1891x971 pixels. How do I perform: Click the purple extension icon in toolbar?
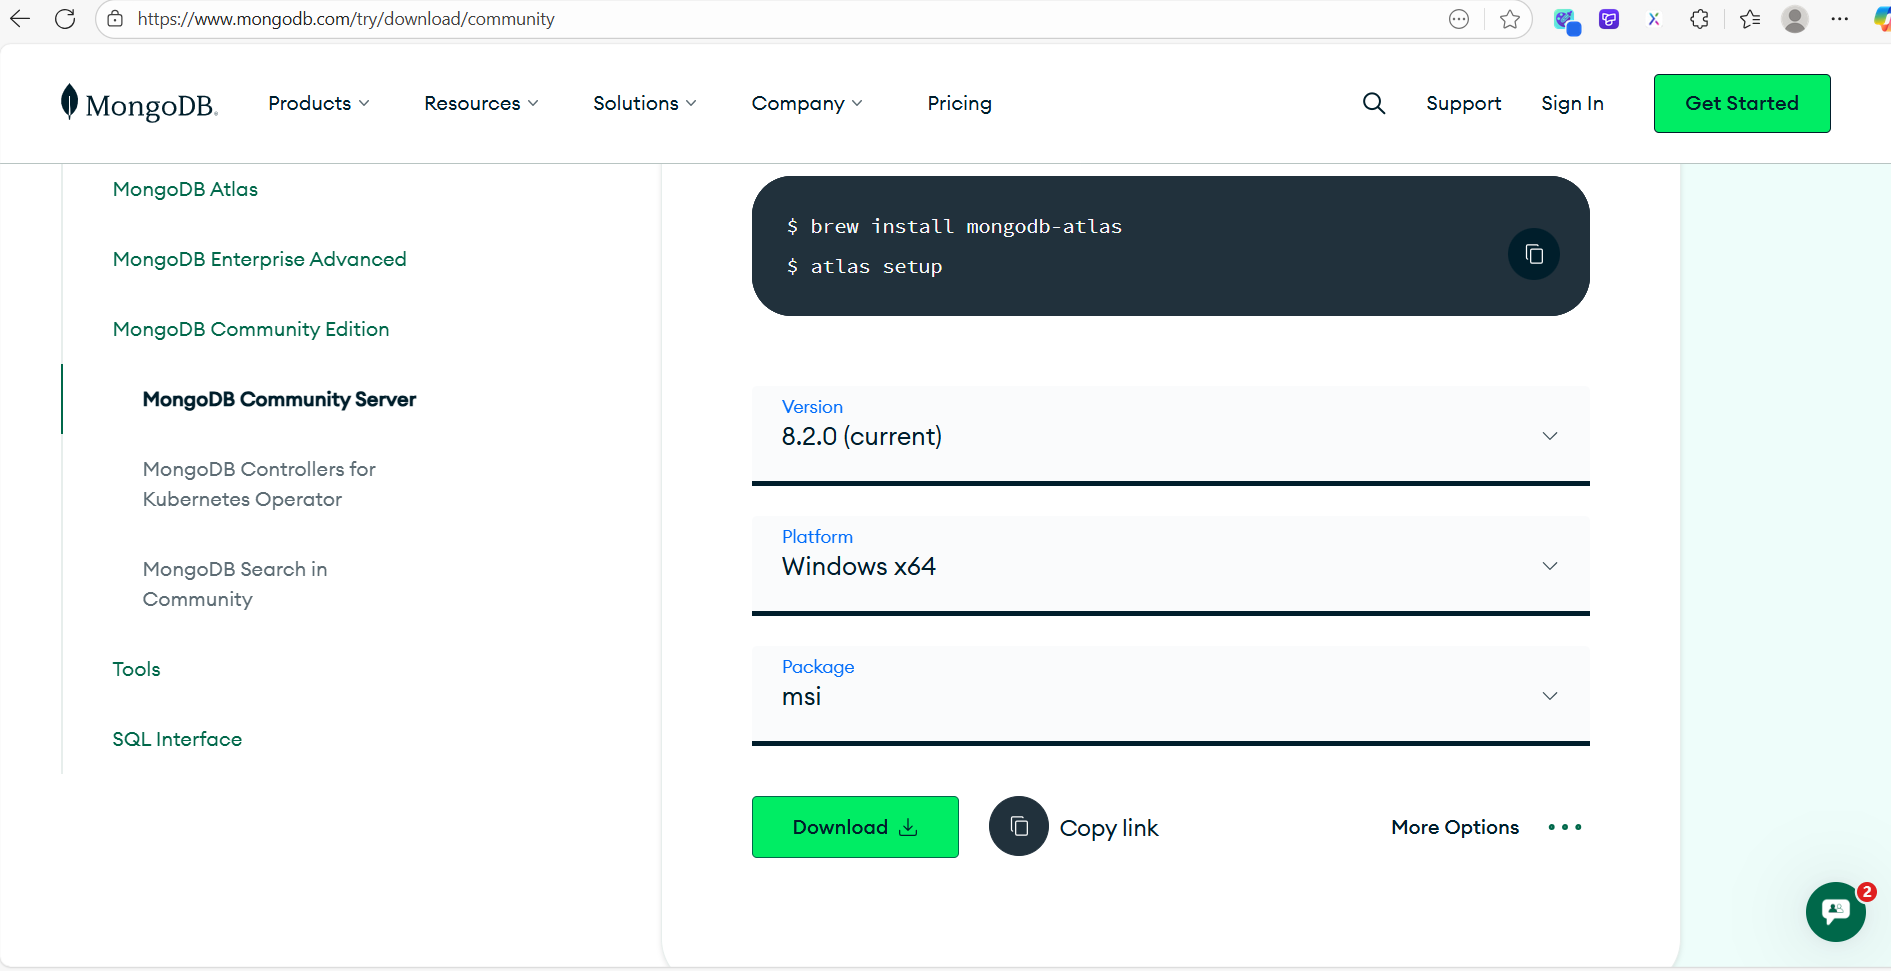[x=1609, y=19]
